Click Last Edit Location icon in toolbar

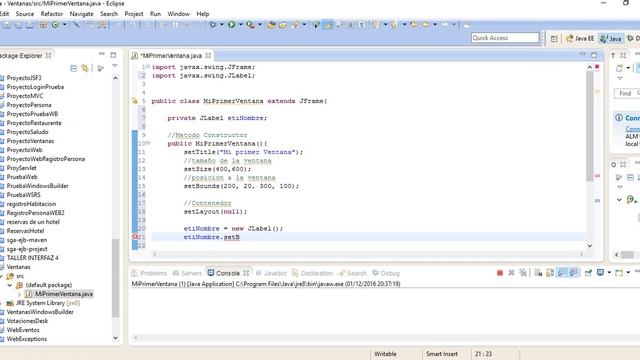coord(414,25)
